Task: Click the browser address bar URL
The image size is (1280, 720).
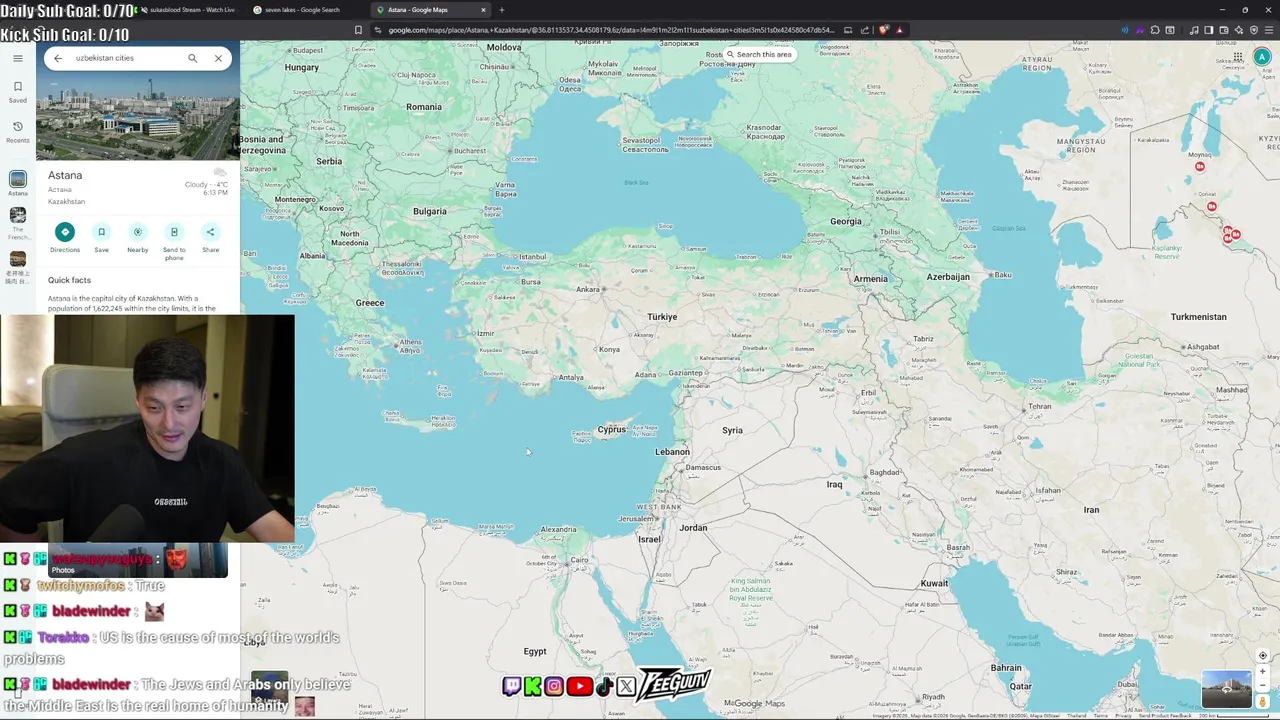Action: [x=610, y=30]
